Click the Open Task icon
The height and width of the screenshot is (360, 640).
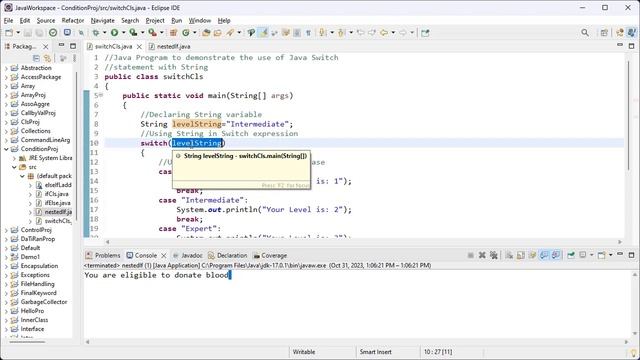coord(218,33)
